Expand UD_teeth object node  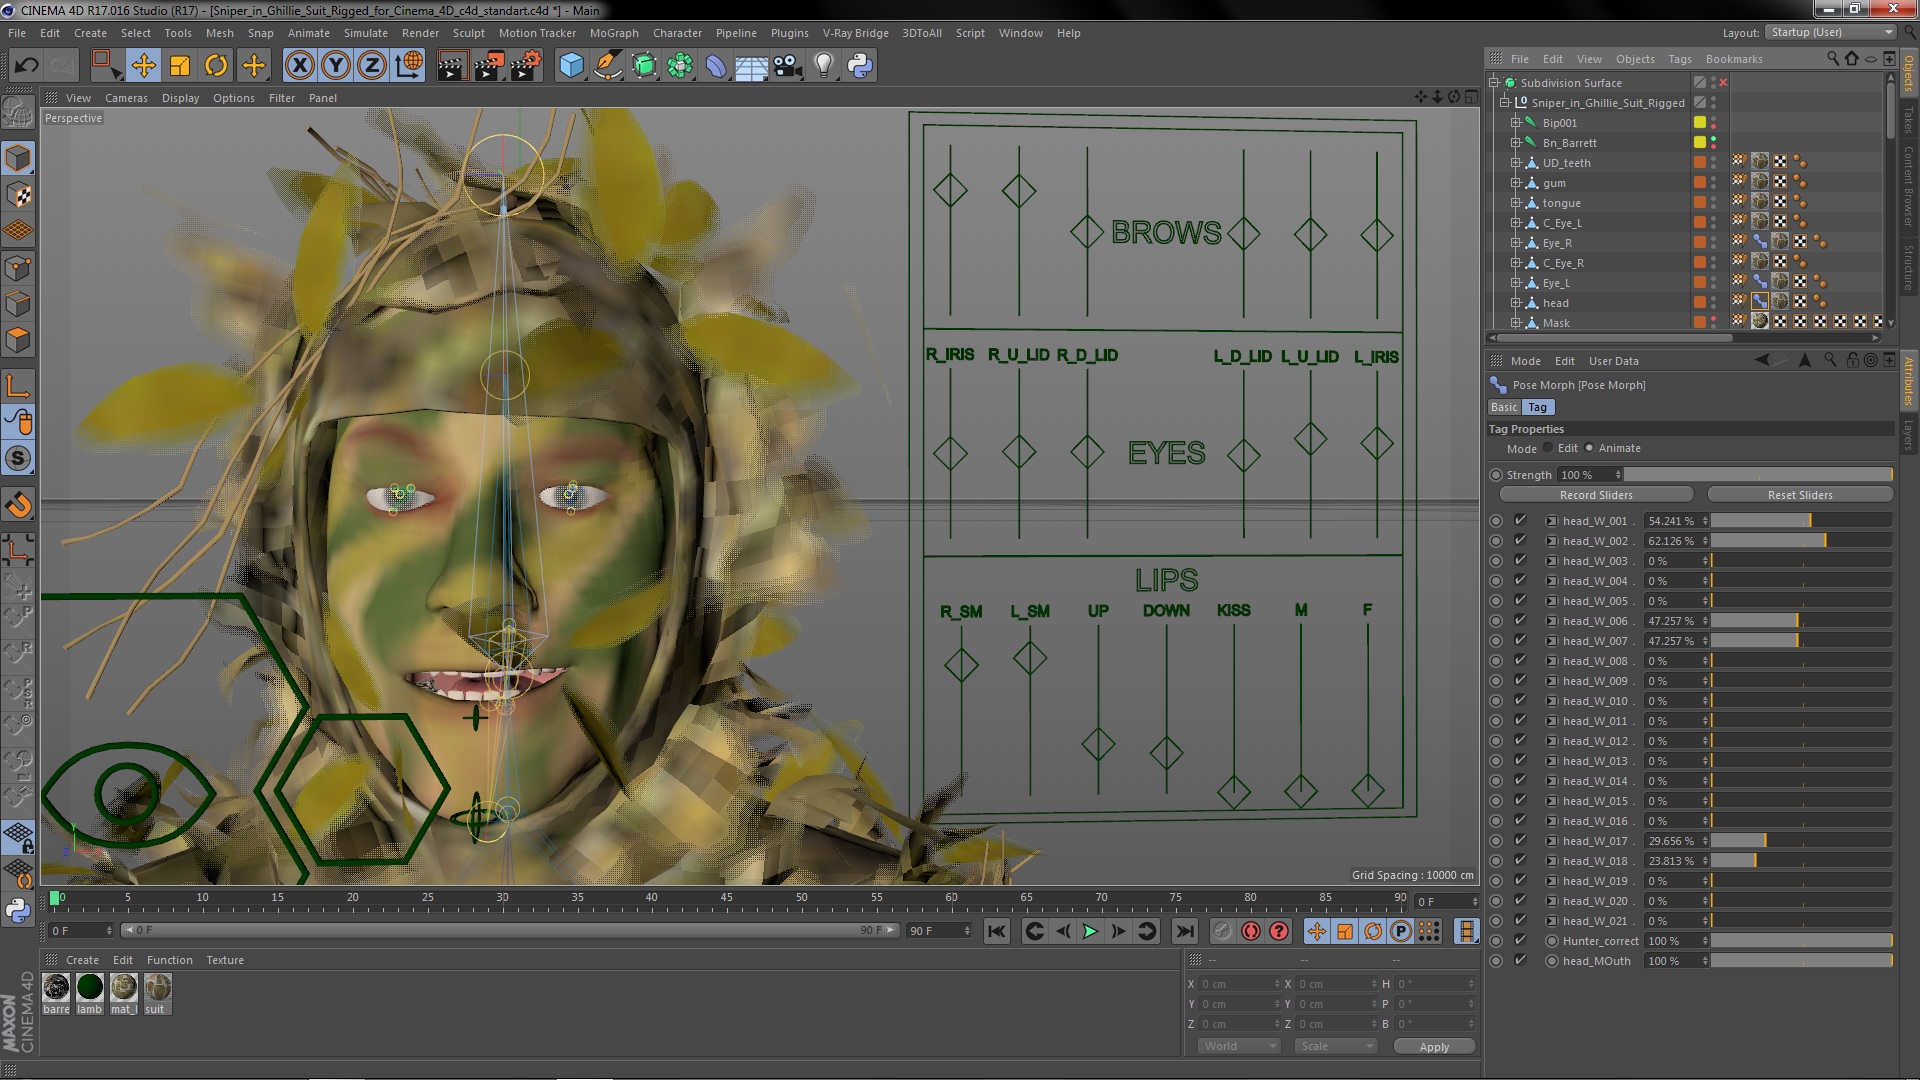pos(1516,163)
